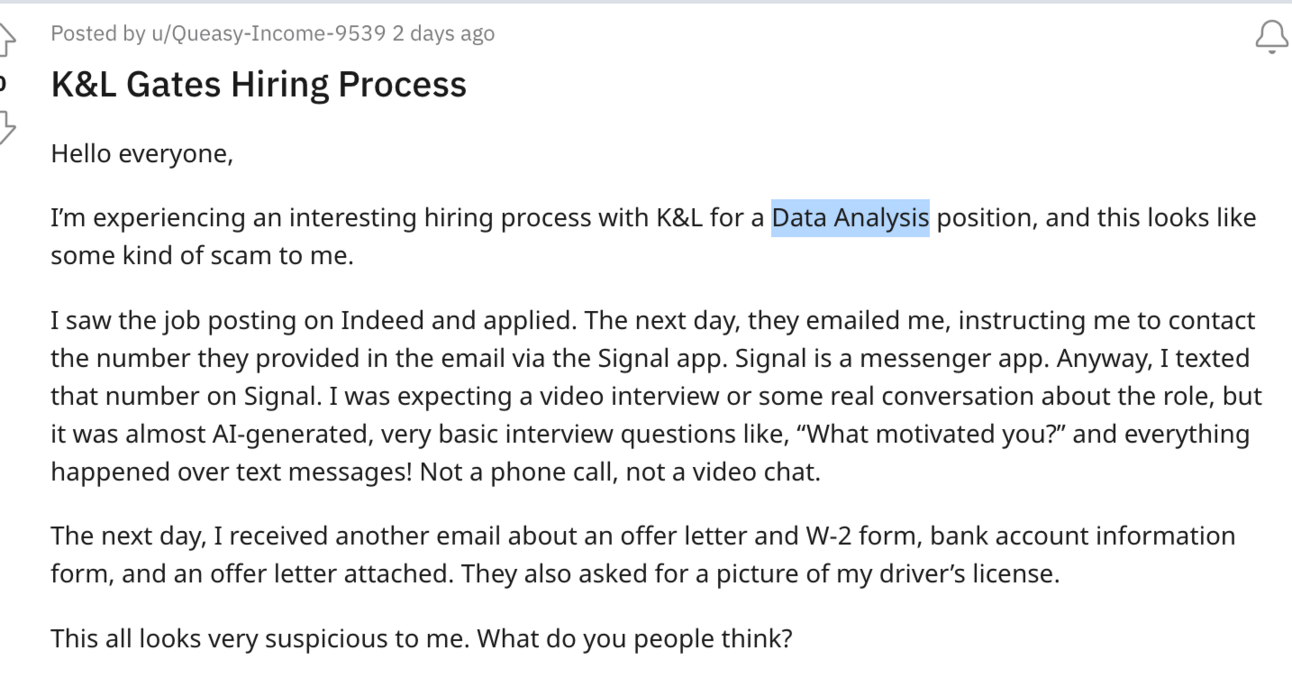Click the 'Hello everyone,' greeting line
1292x678 pixels.
(x=141, y=155)
